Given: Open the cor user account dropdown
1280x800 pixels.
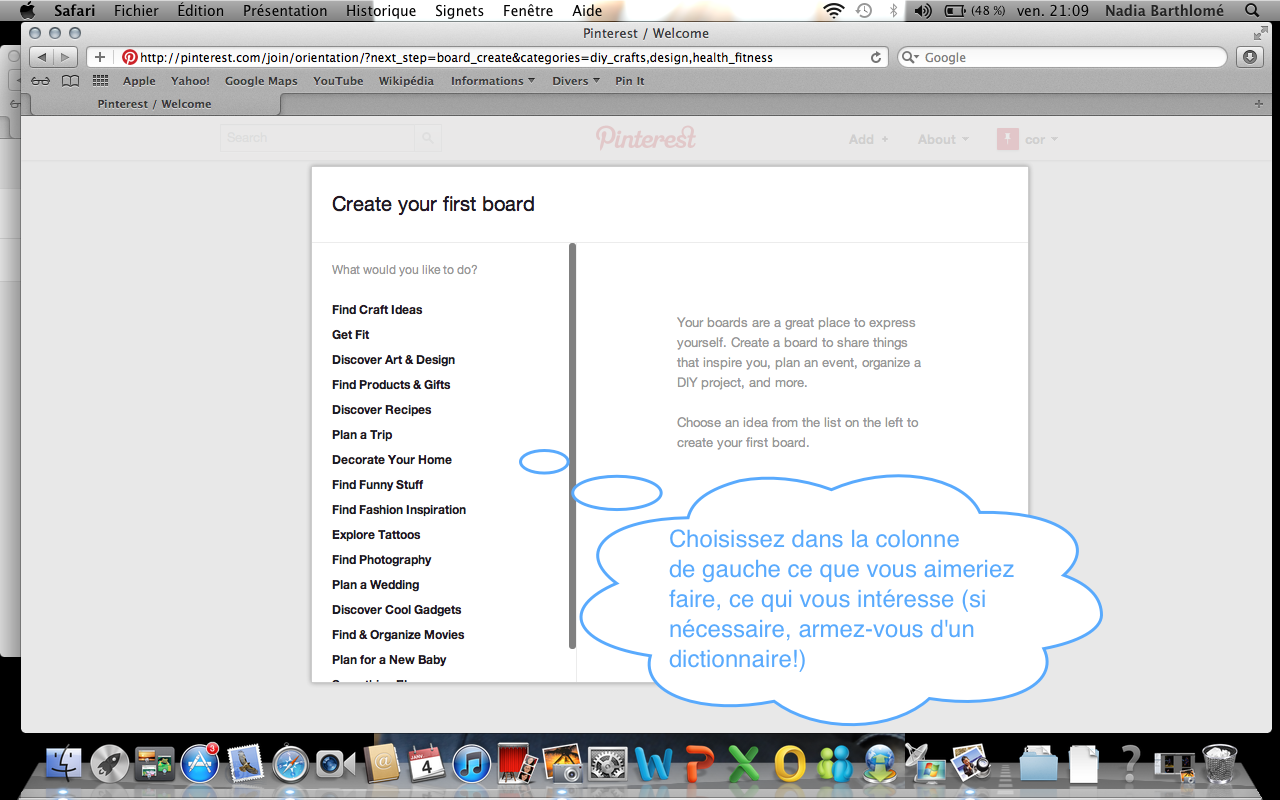Looking at the screenshot, I should tap(1028, 139).
